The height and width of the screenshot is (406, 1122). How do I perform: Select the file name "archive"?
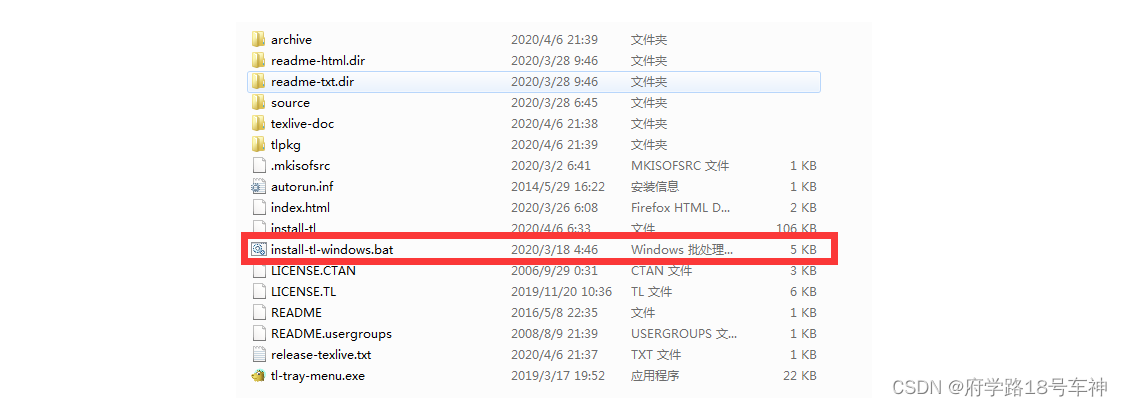[x=291, y=39]
